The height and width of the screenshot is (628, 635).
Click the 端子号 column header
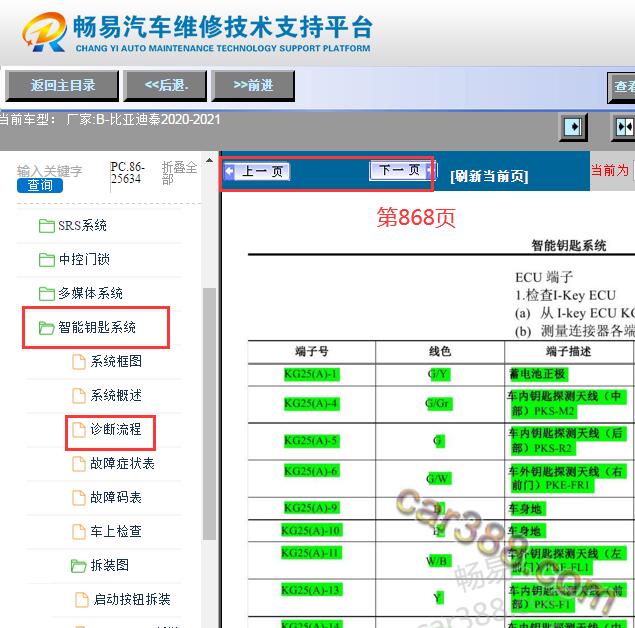click(311, 351)
